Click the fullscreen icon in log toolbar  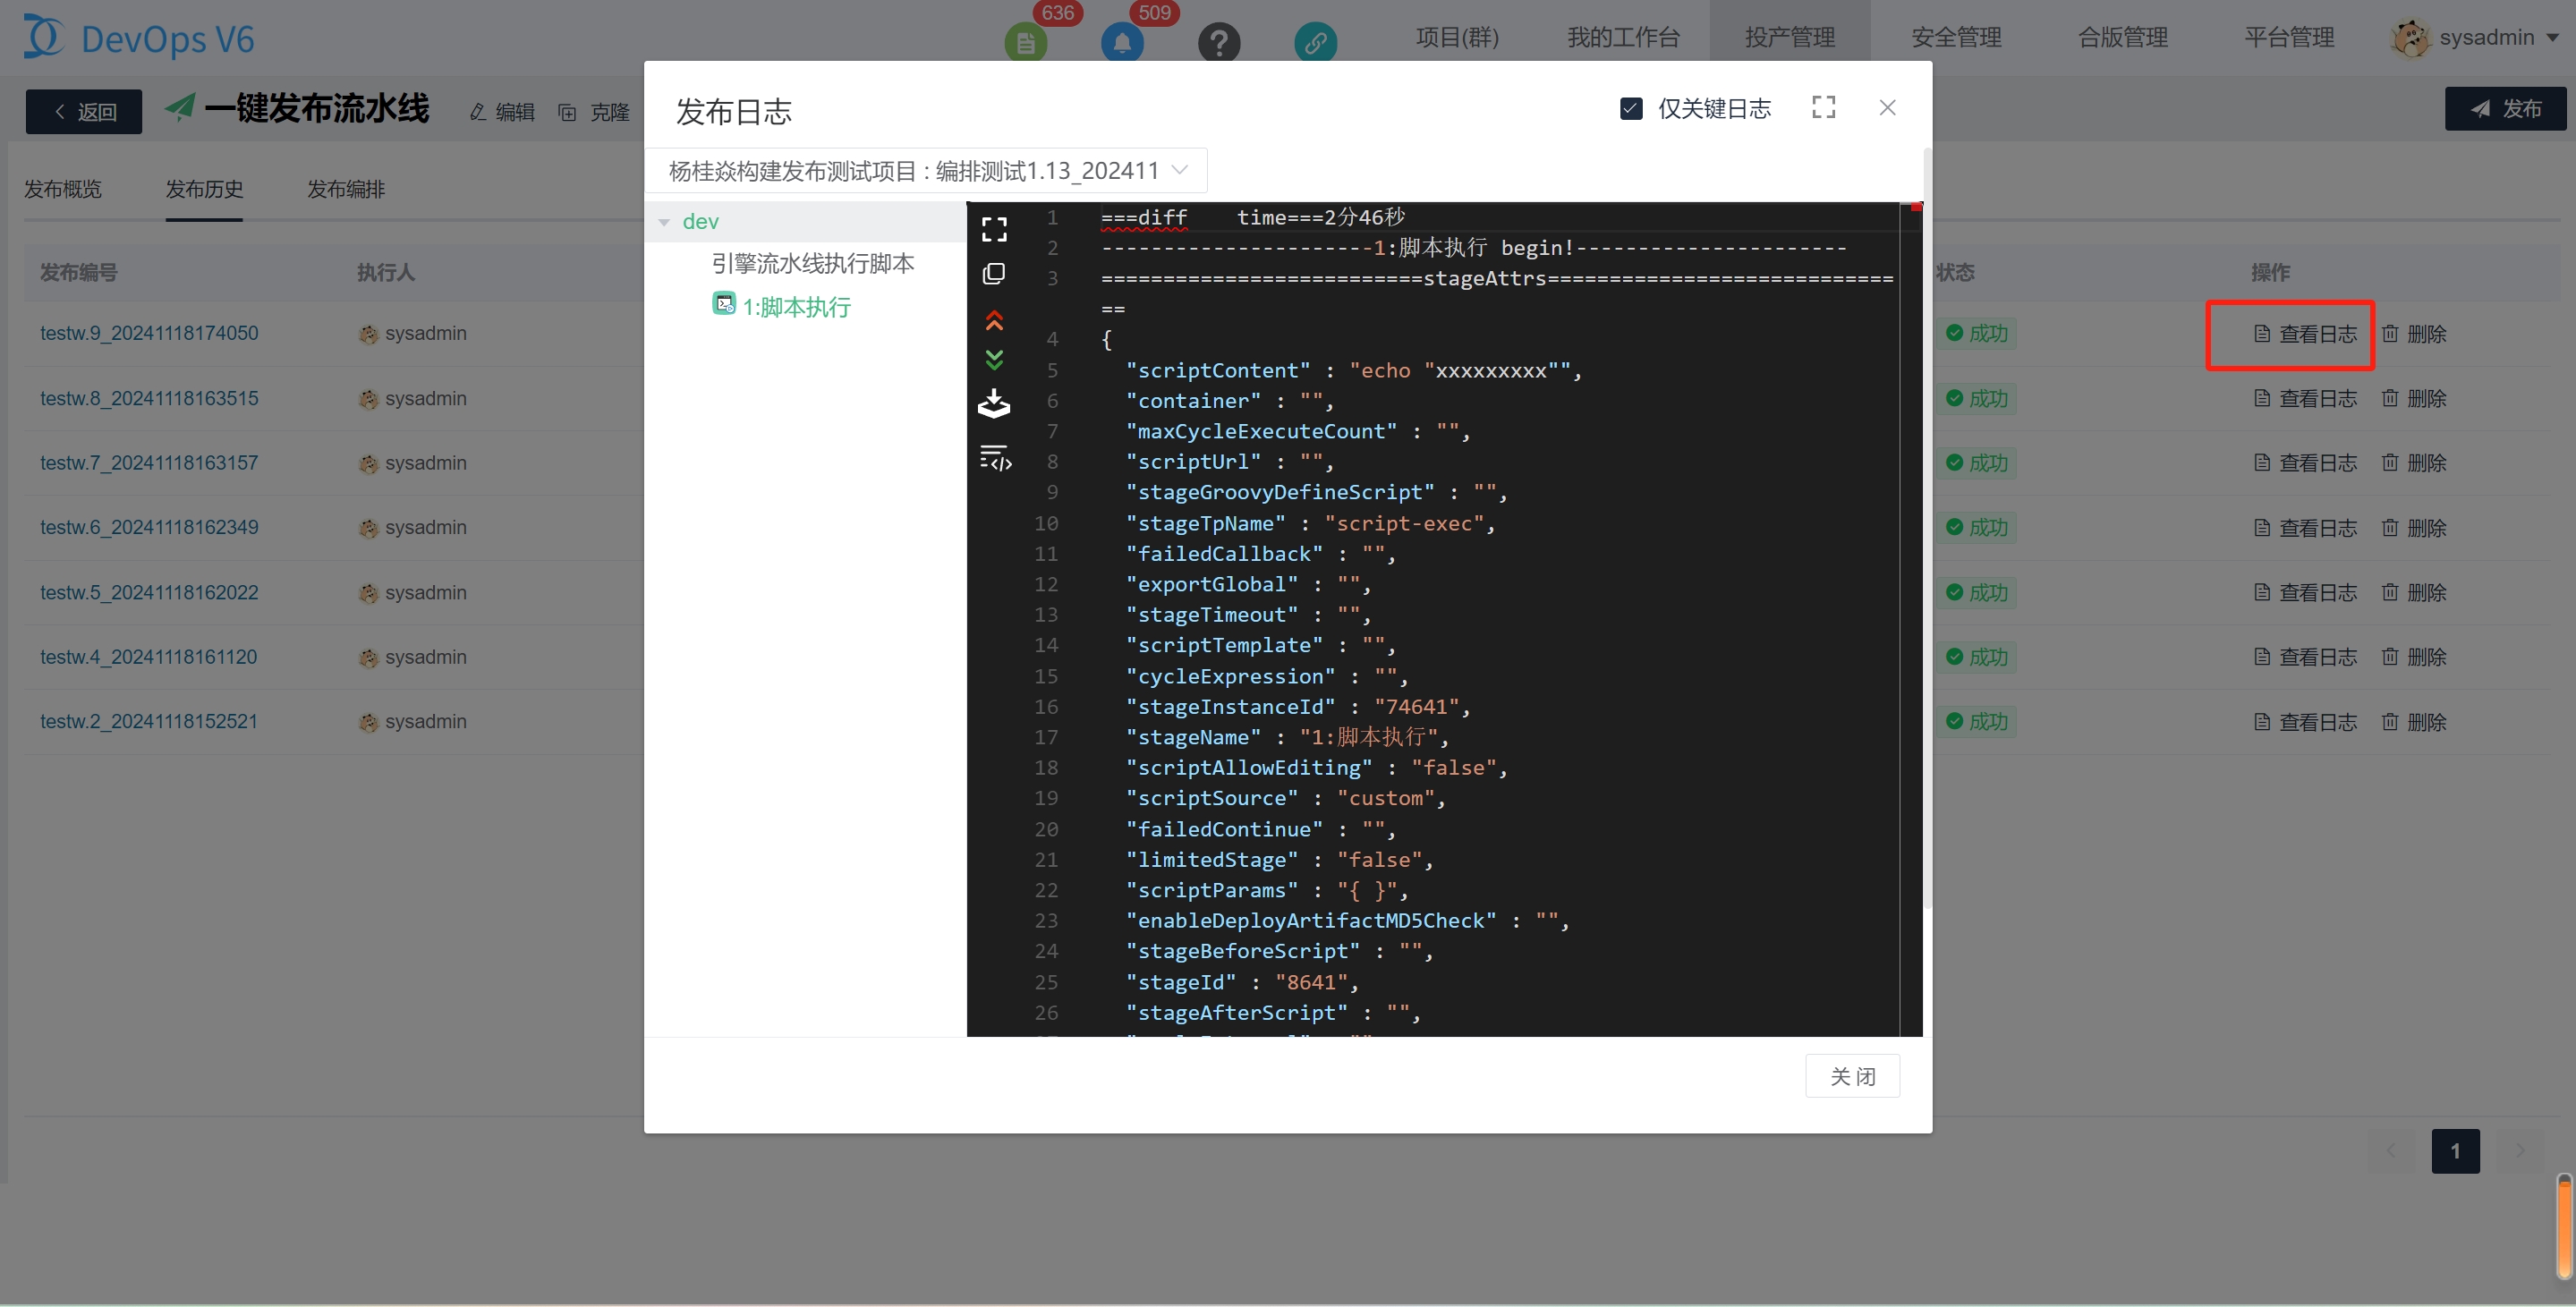click(993, 229)
